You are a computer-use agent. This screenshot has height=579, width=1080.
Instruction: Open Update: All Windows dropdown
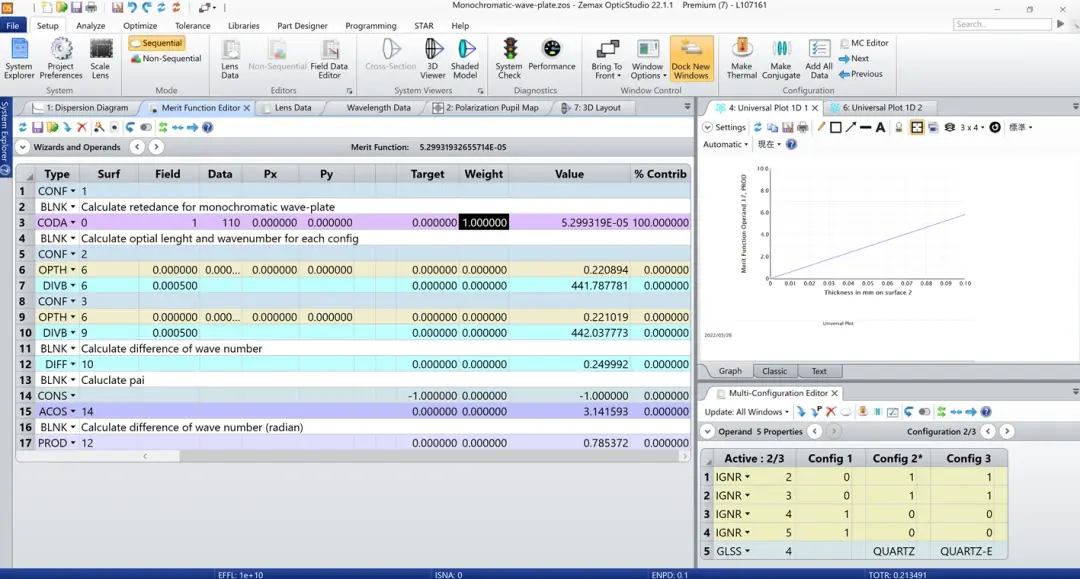point(747,412)
